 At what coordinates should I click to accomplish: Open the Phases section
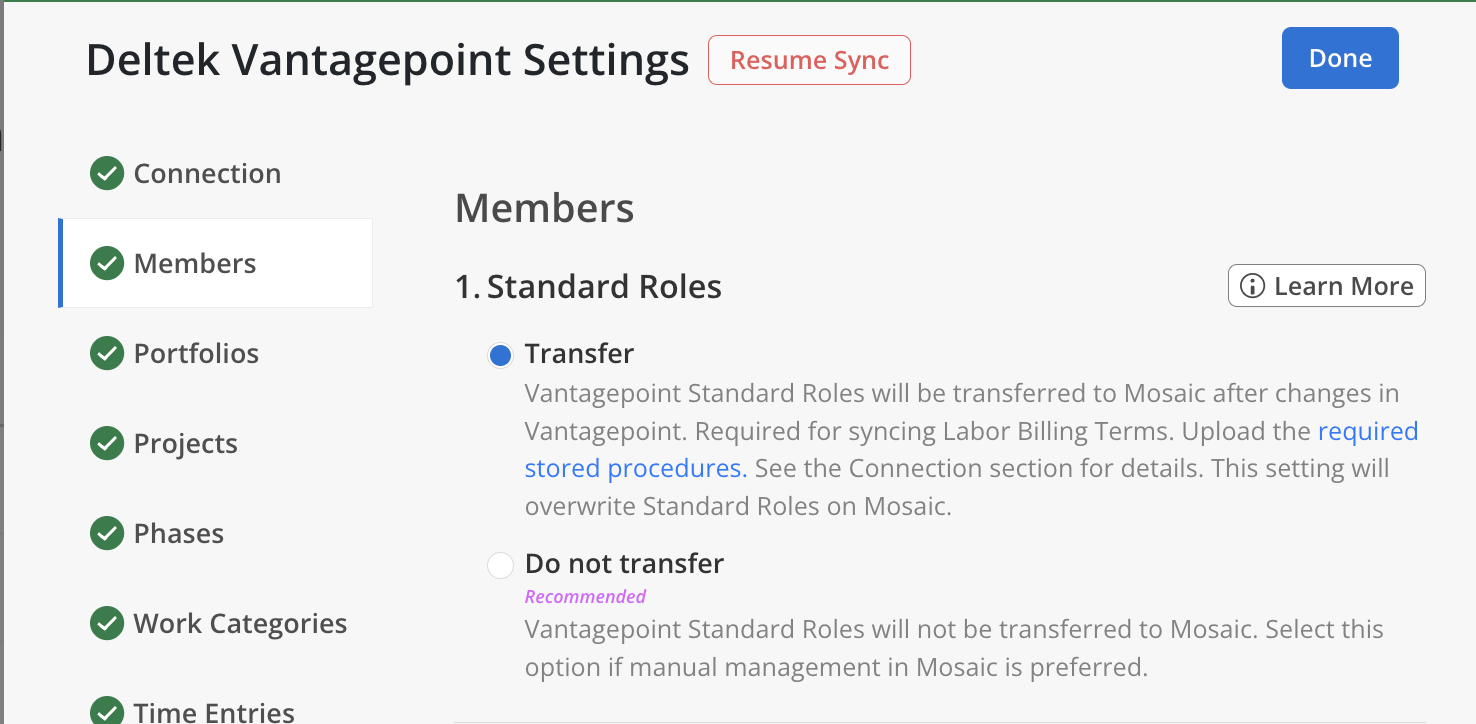[179, 533]
